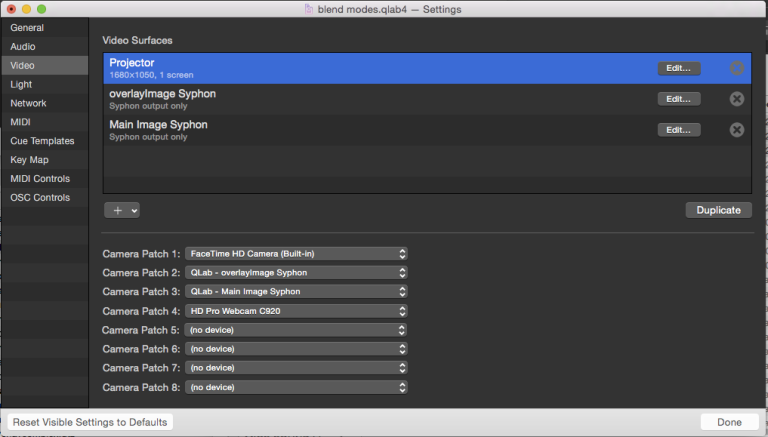Choose a device for Camera Patch 5

[296, 330]
